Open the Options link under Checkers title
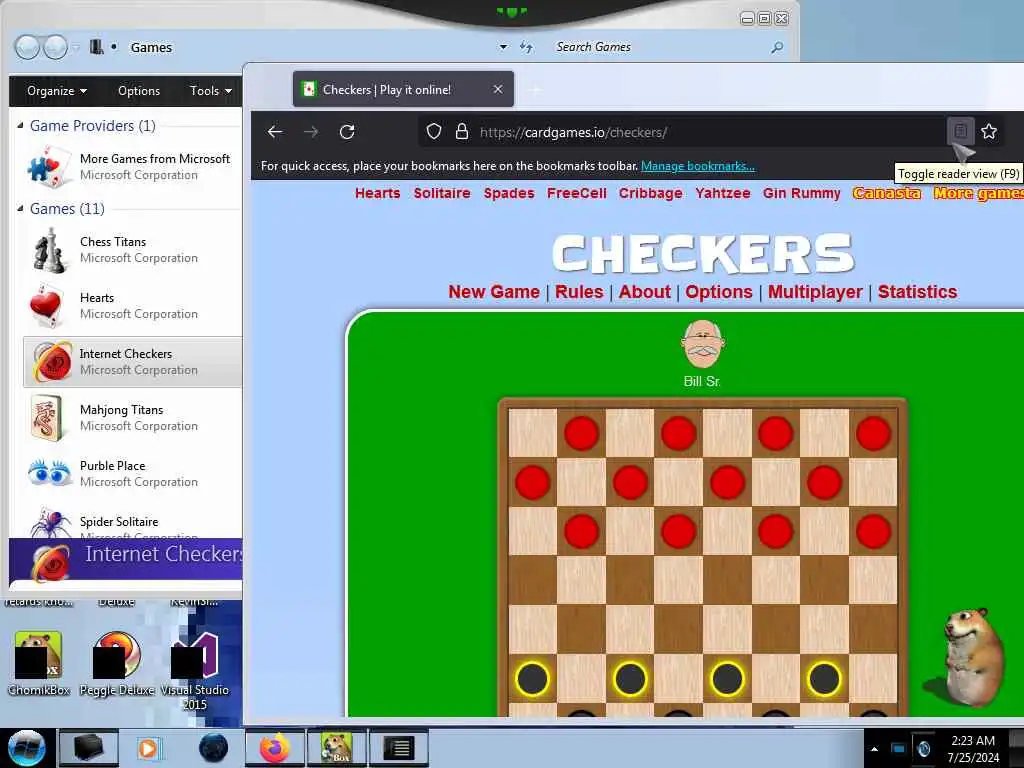This screenshot has height=768, width=1024. [718, 292]
